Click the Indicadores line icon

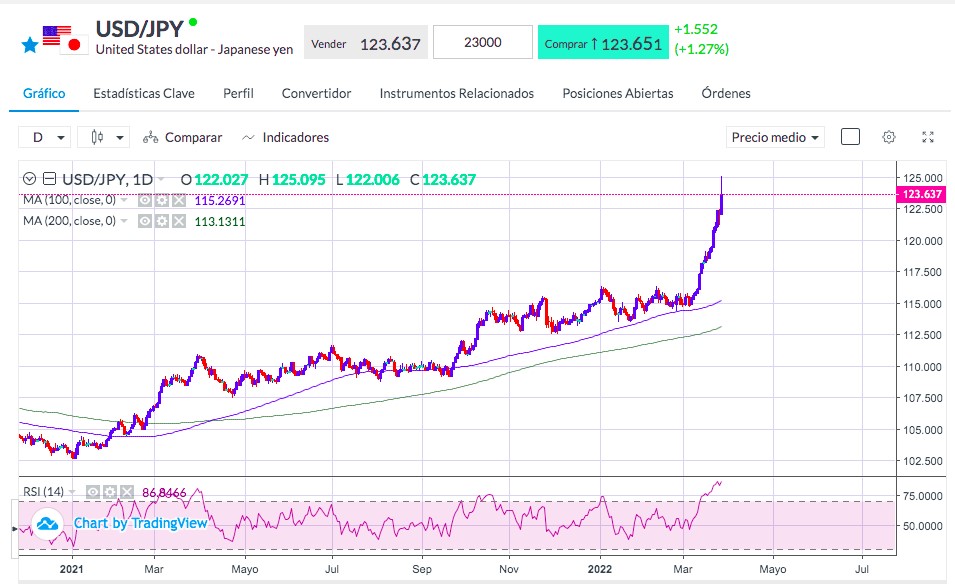(248, 138)
